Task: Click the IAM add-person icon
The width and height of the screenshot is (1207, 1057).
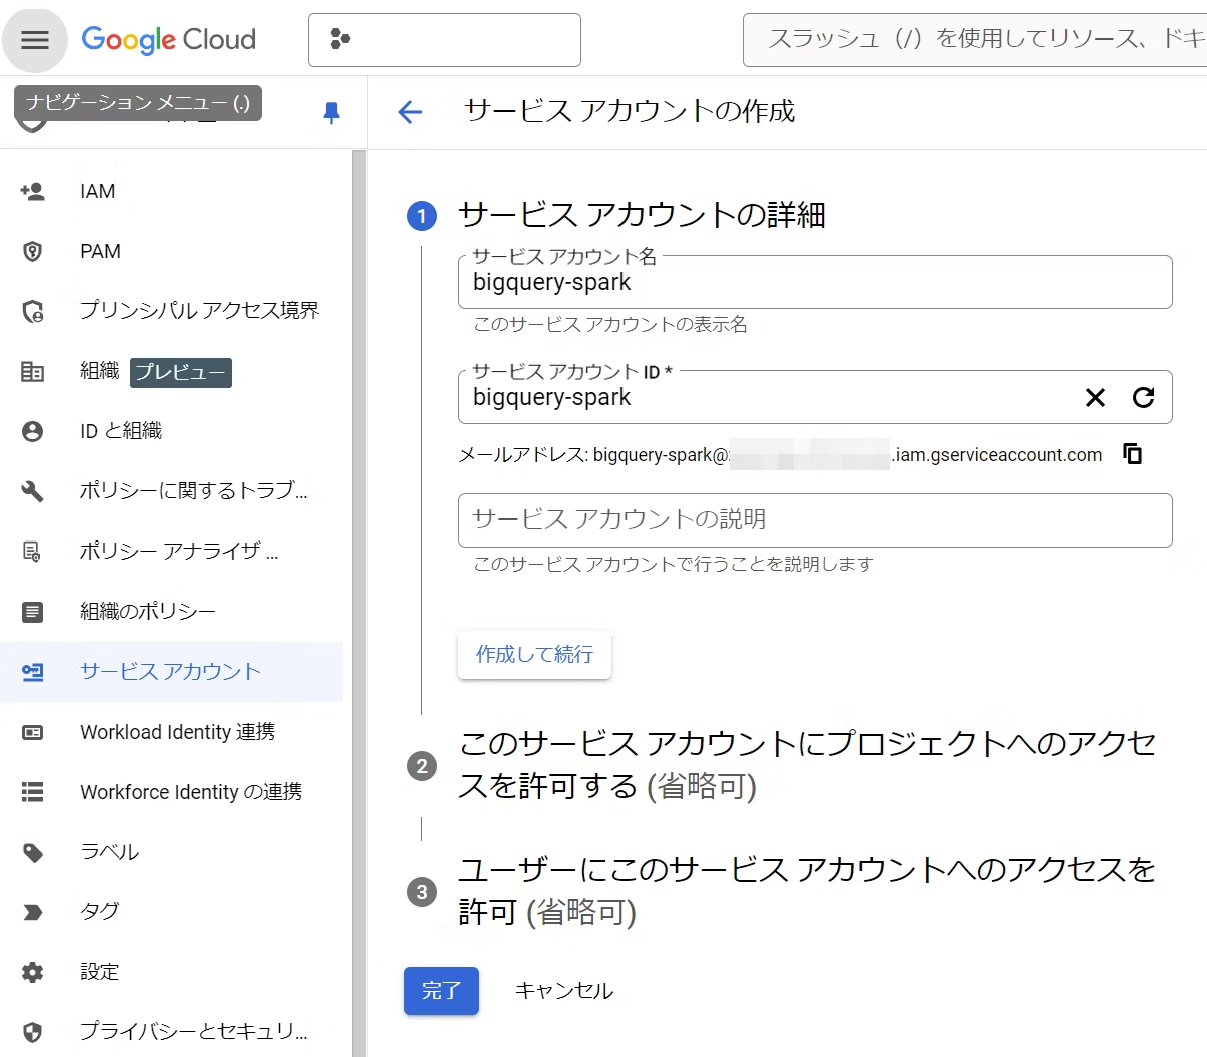Action: 33,191
